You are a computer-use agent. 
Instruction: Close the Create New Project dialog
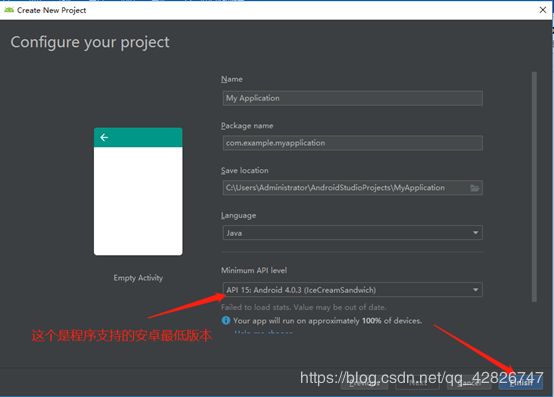pos(543,10)
